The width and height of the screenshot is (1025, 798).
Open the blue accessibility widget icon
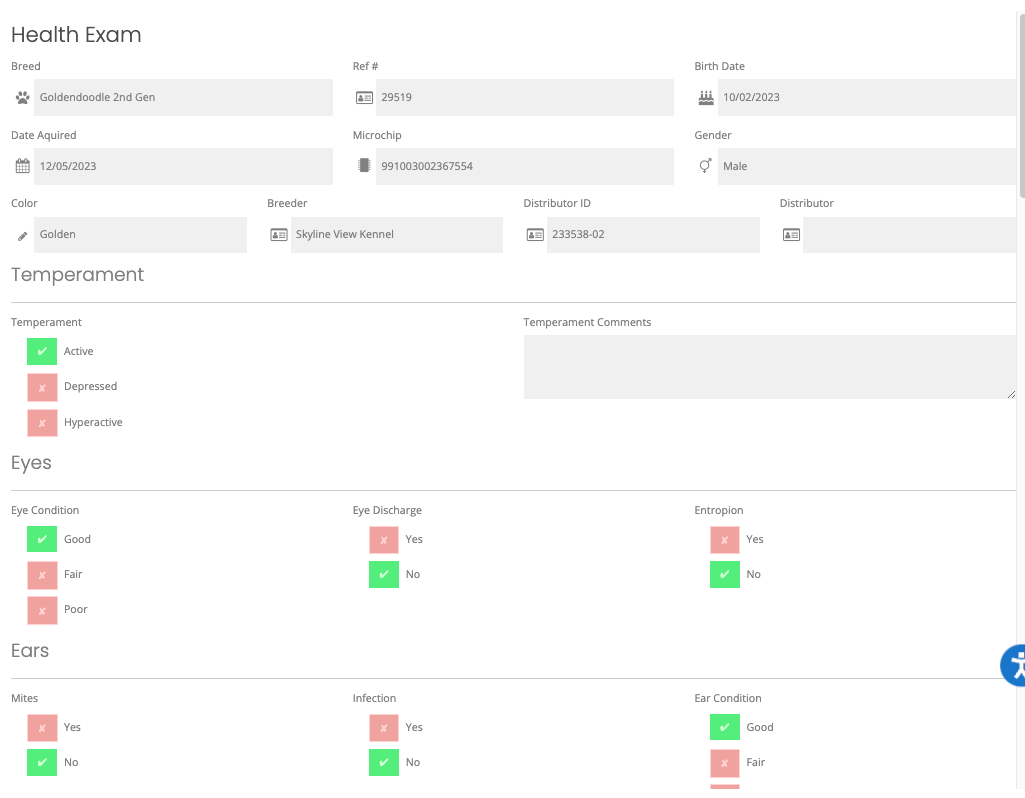[x=1015, y=665]
